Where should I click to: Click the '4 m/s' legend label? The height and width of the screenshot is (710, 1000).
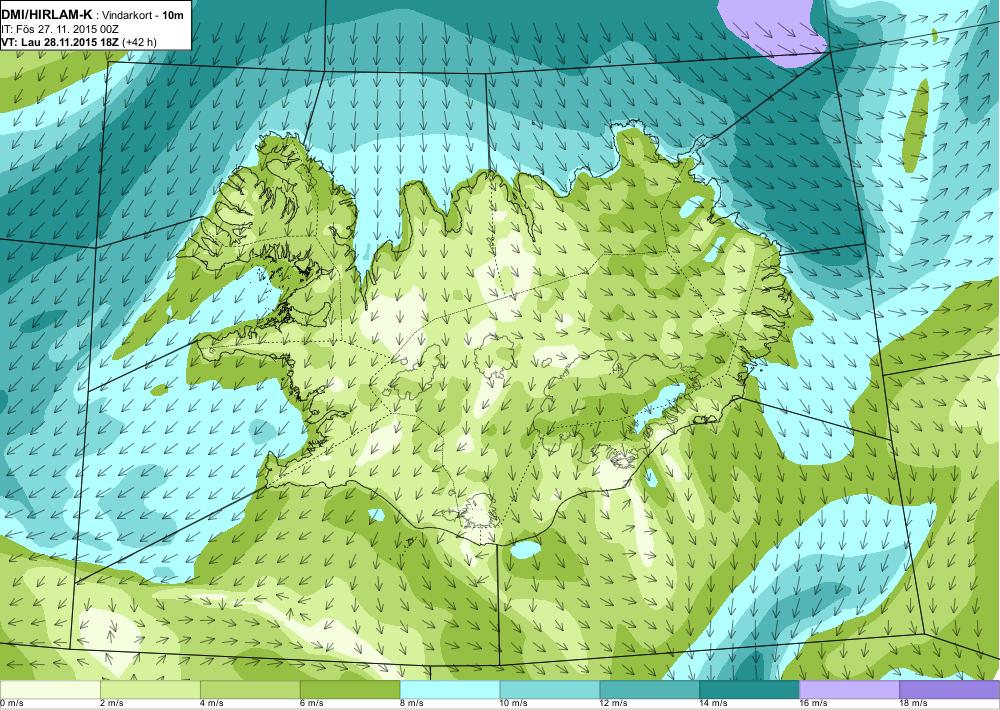pos(212,704)
